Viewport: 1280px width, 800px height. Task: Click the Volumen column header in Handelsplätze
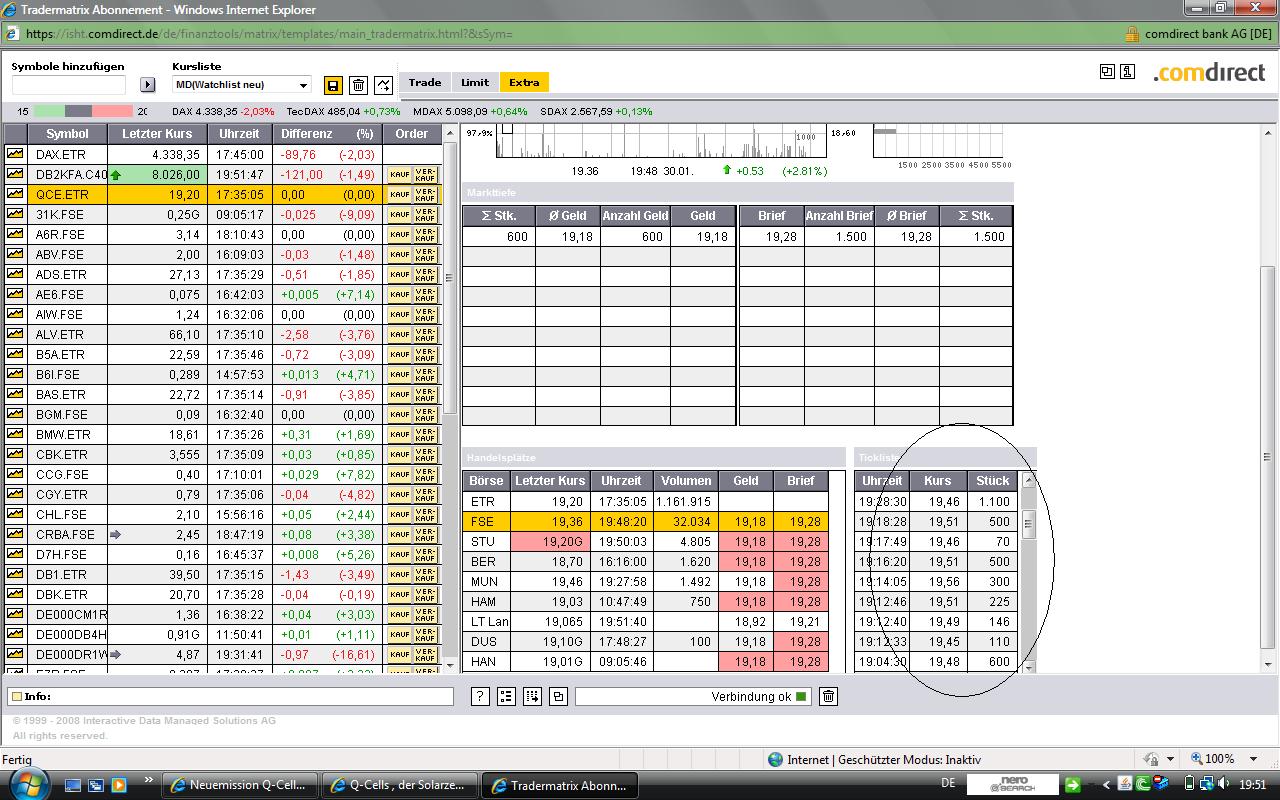[686, 481]
